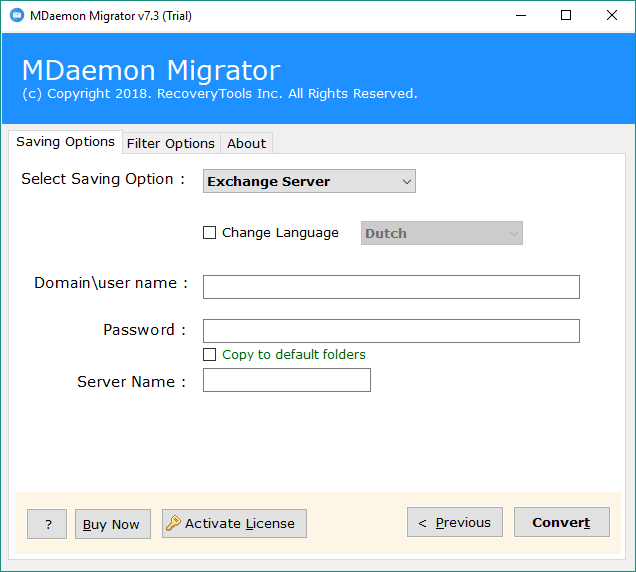Click the Activate License button

(x=234, y=523)
